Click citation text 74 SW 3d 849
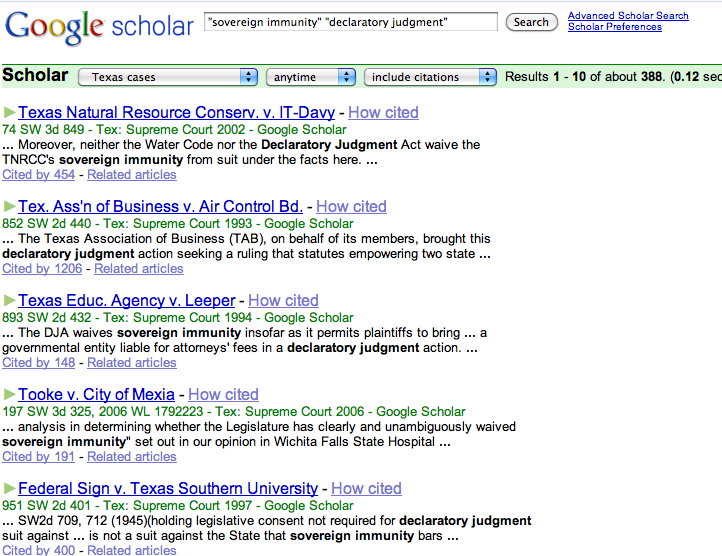Image resolution: width=722 pixels, height=556 pixels. click(x=43, y=129)
